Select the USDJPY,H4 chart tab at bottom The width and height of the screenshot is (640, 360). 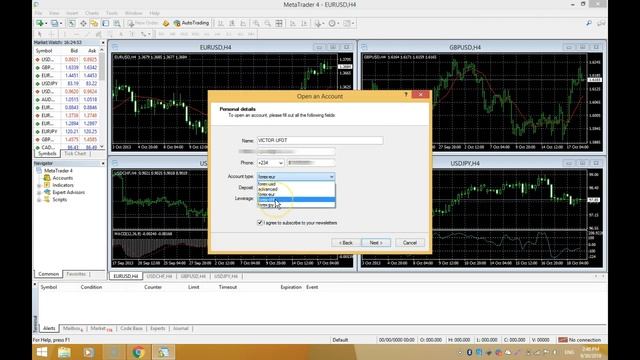point(226,276)
